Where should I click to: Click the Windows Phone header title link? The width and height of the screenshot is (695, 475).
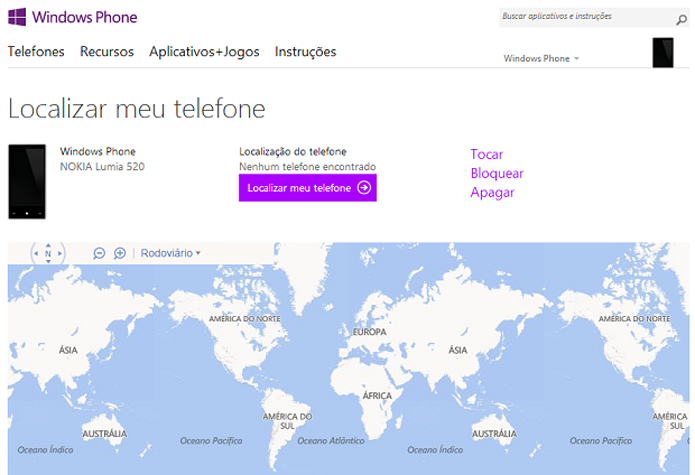[x=85, y=17]
